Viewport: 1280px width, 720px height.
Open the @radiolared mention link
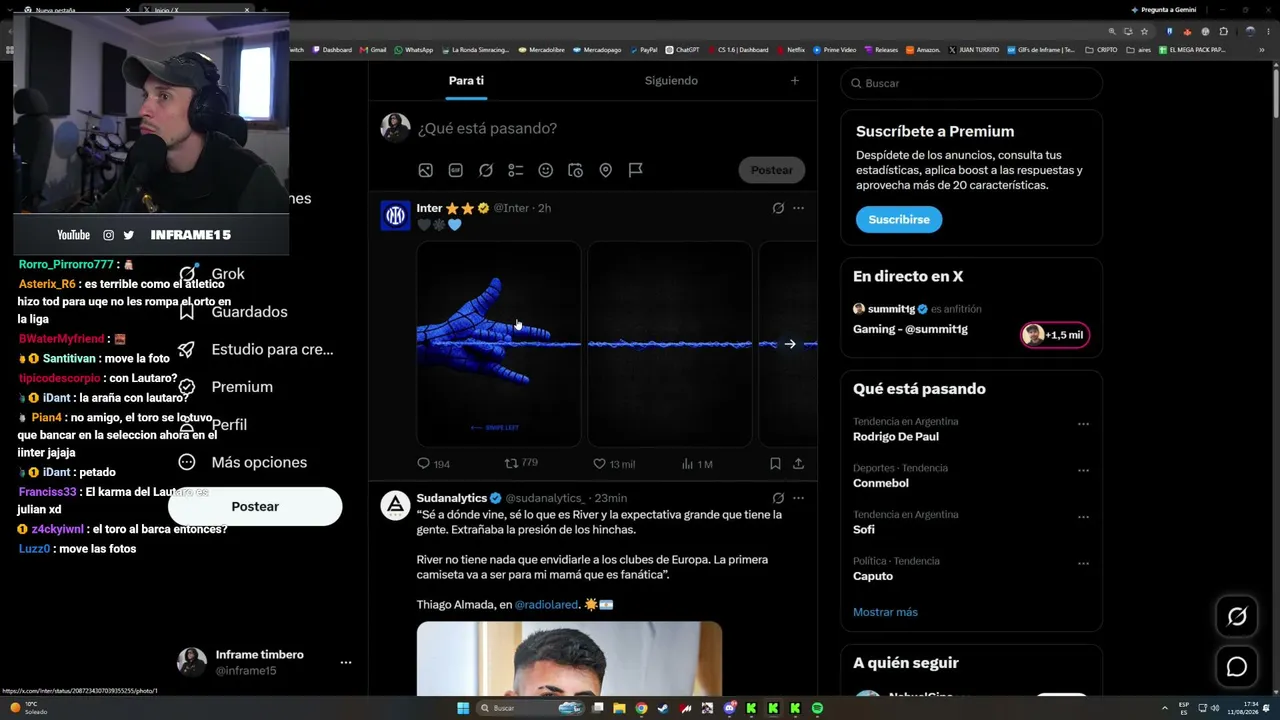(546, 605)
